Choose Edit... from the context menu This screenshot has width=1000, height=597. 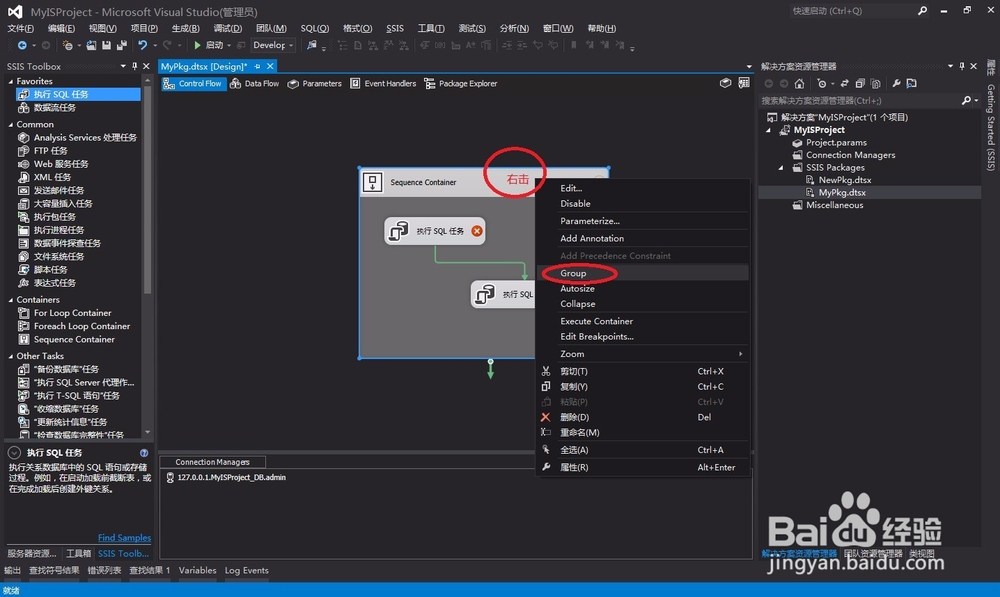coord(642,188)
